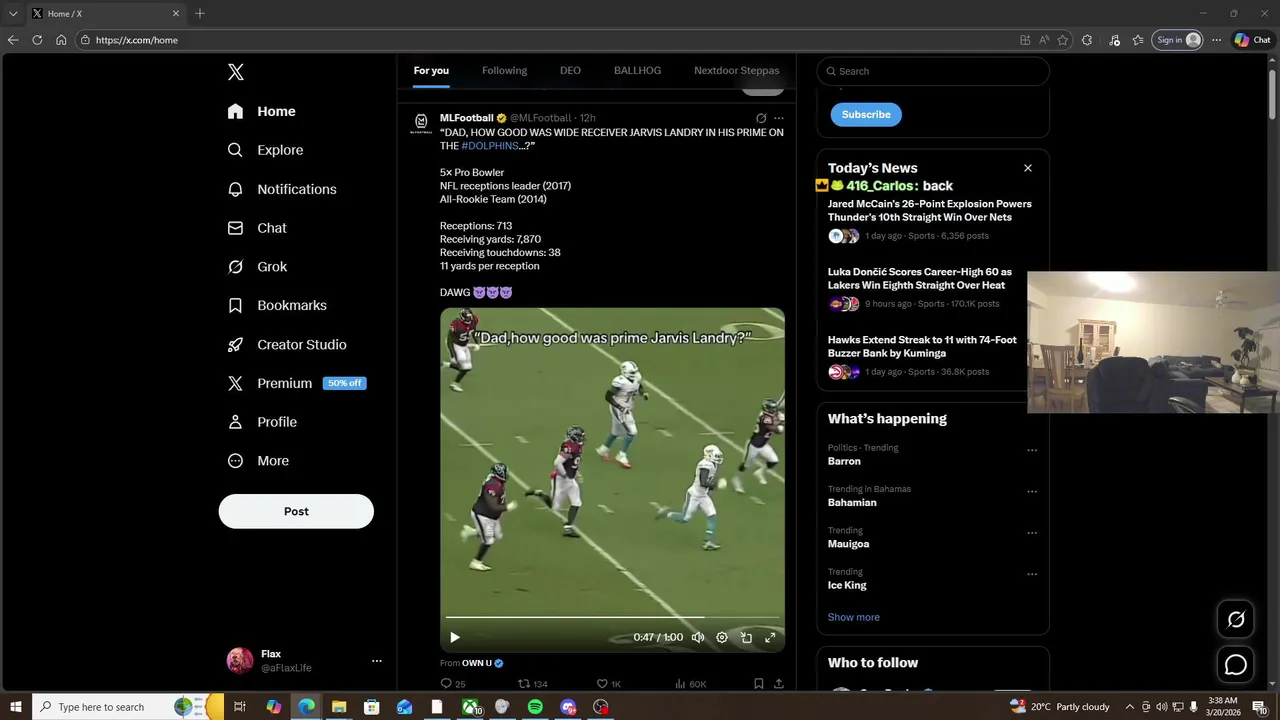Open options for Bahamian trend
Viewport: 1280px width, 720px height.
coord(1032,491)
